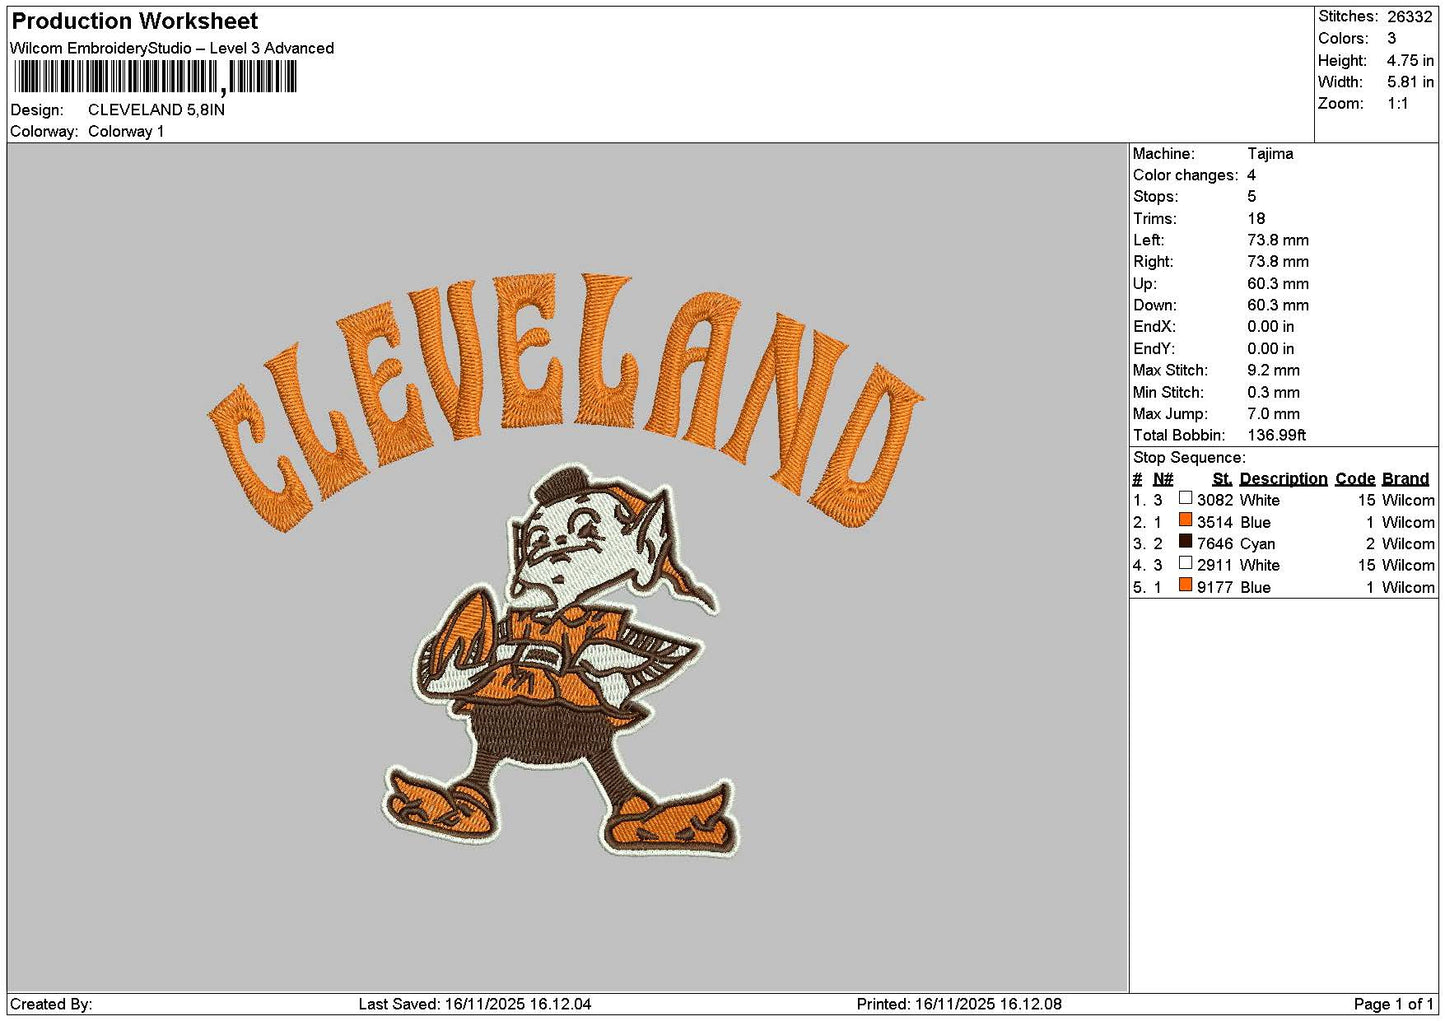Viewport: 1445px width, 1021px height.
Task: Click the Wilcom brand in the Cyan row
Action: (1408, 545)
